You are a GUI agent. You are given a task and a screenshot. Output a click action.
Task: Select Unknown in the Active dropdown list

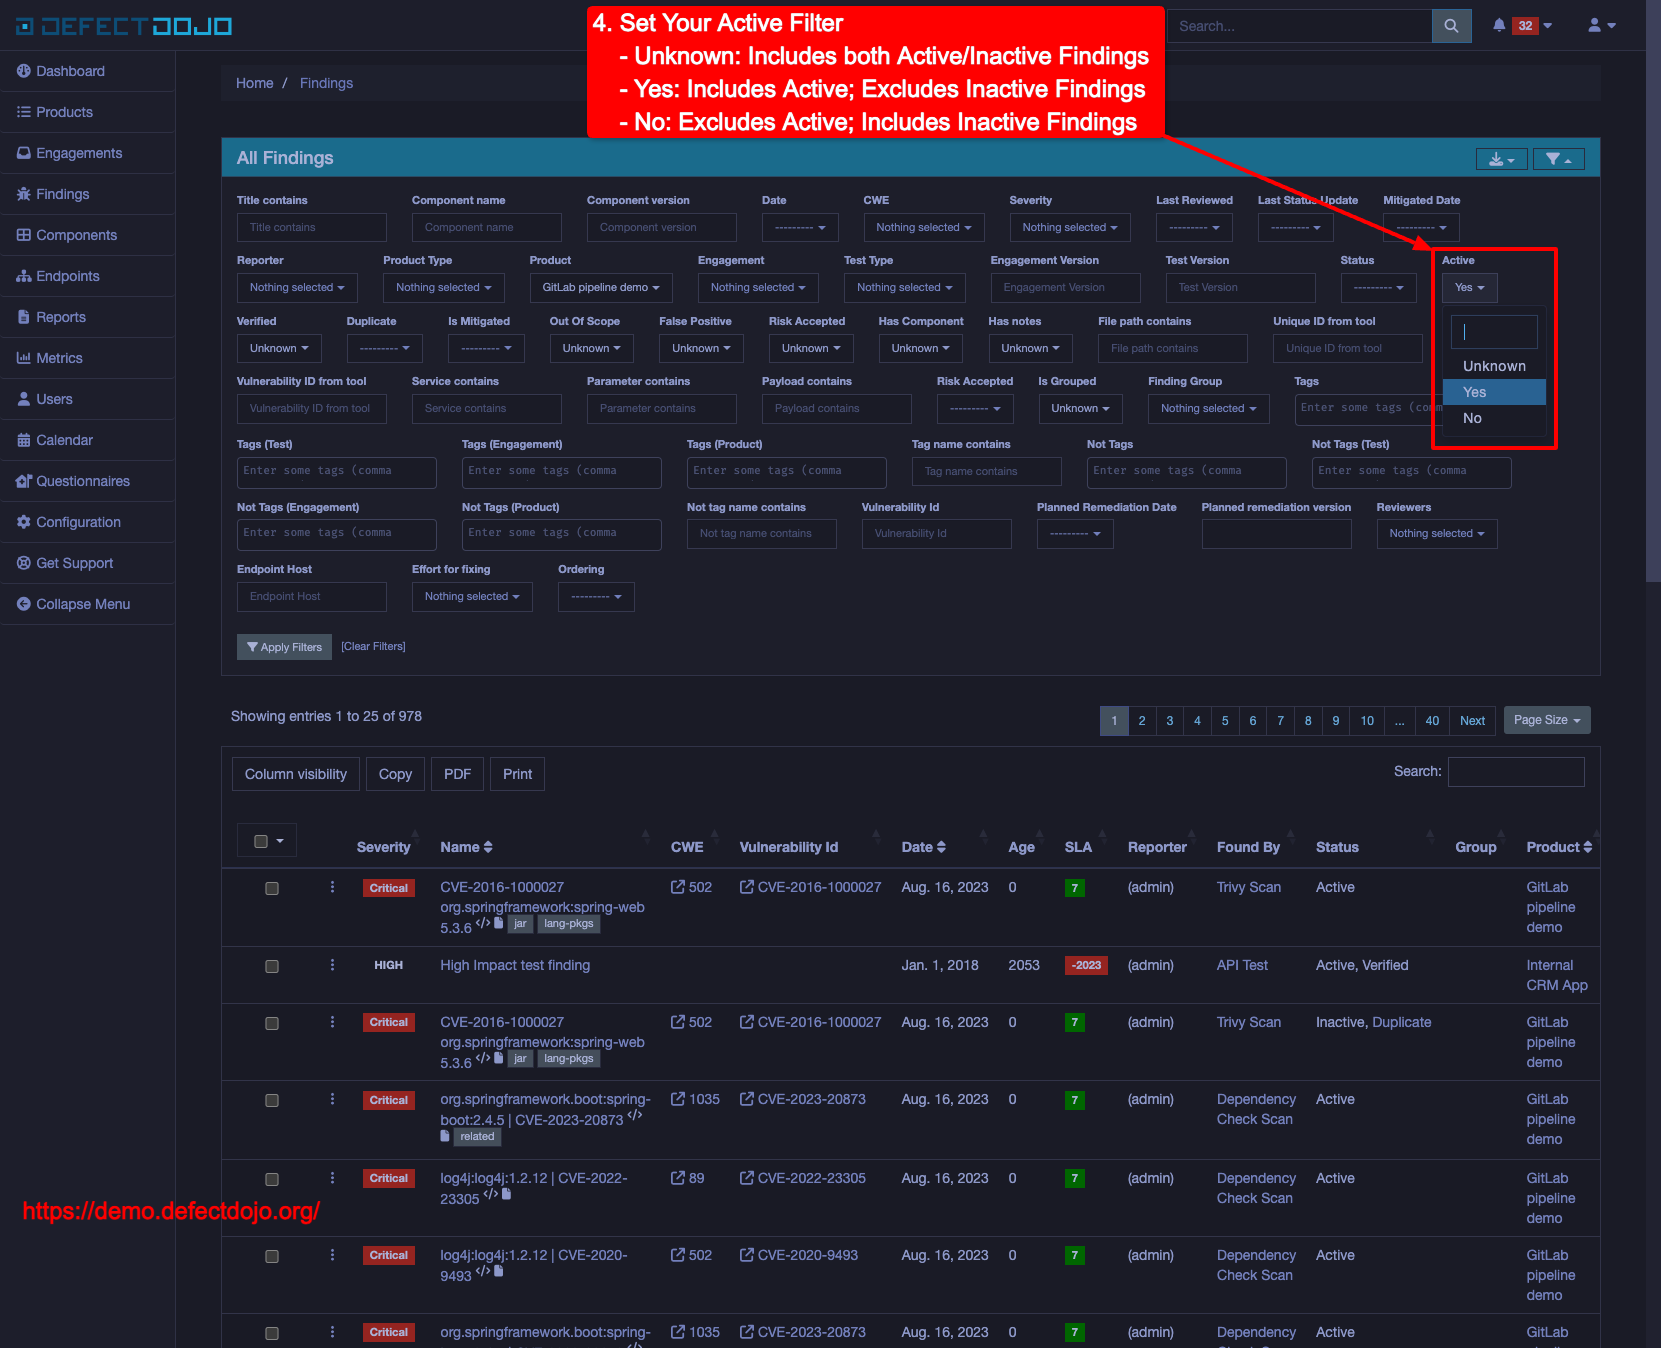pyautogui.click(x=1494, y=366)
